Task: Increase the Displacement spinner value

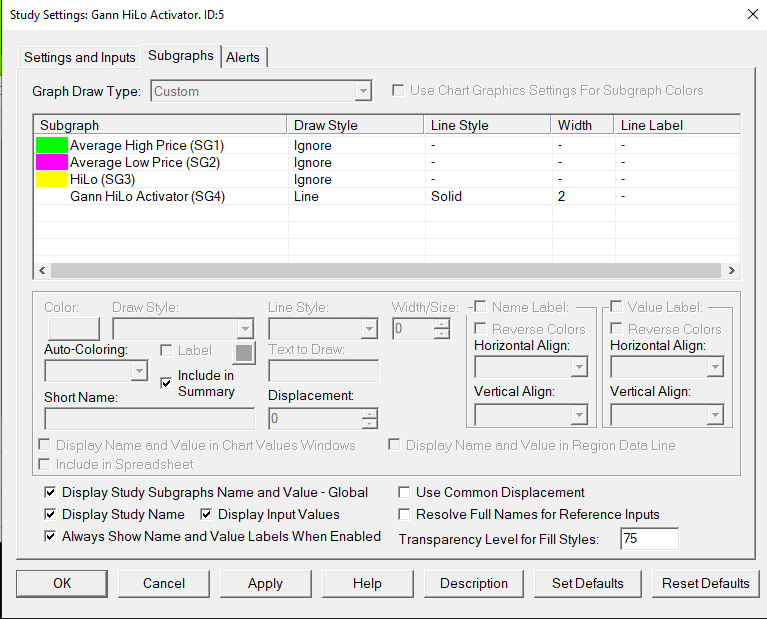Action: [x=370, y=413]
